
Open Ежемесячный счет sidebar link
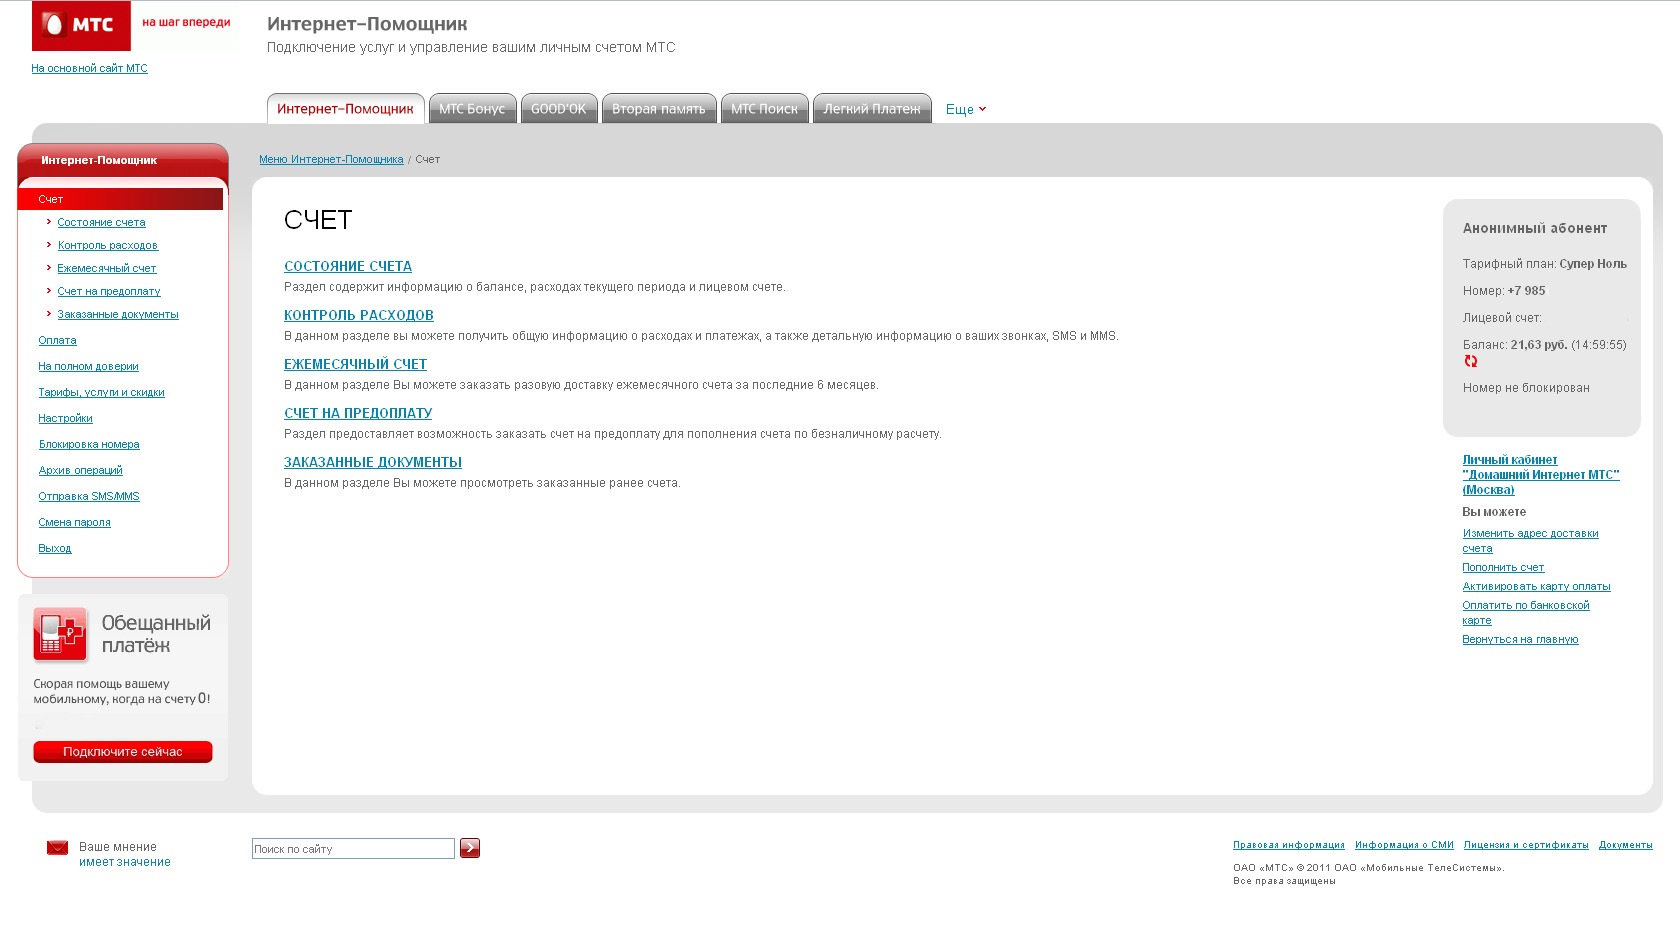click(106, 268)
